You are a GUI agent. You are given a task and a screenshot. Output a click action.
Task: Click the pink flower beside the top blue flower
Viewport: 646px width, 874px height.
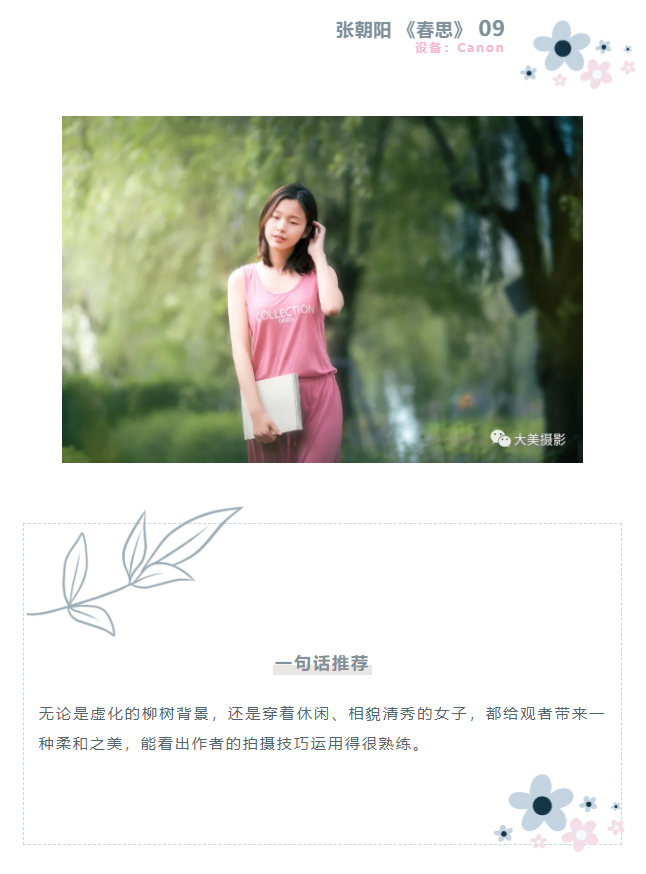click(x=596, y=74)
